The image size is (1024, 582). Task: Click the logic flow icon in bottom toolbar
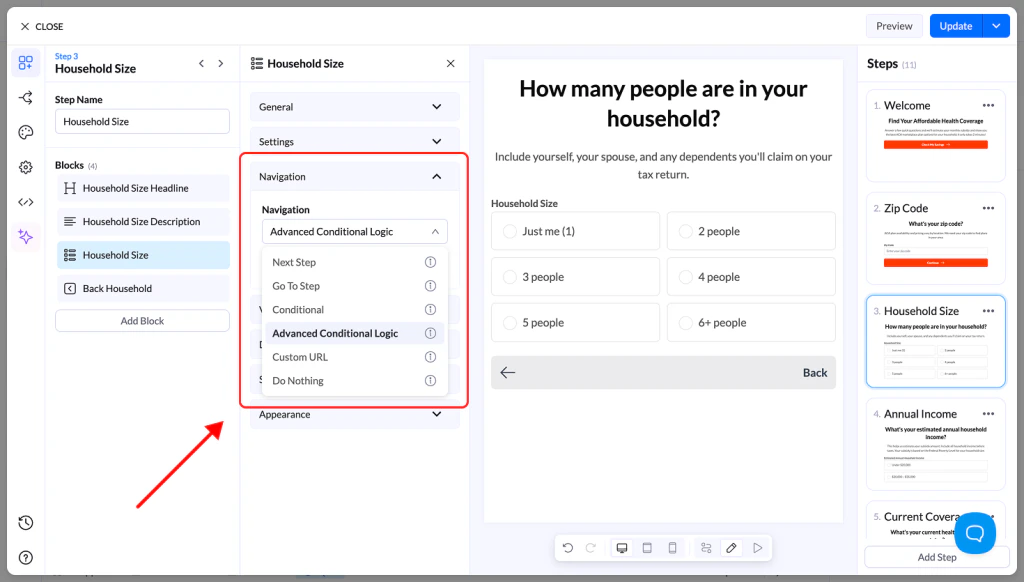click(706, 548)
